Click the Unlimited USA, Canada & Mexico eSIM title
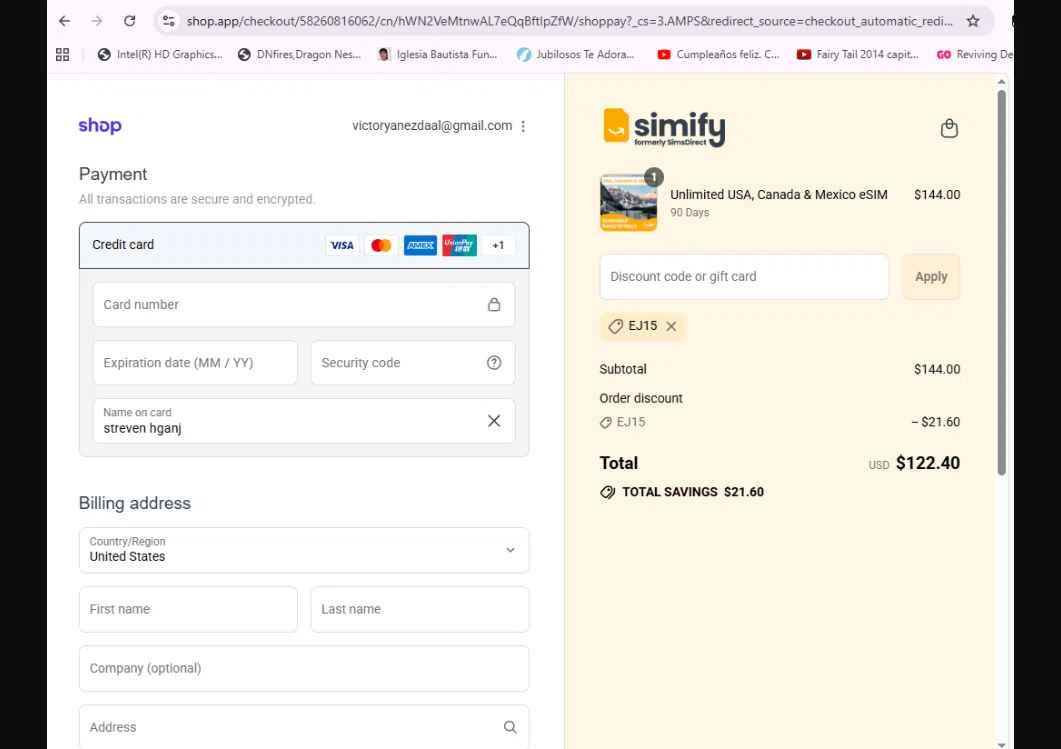The width and height of the screenshot is (1061, 749). [779, 195]
